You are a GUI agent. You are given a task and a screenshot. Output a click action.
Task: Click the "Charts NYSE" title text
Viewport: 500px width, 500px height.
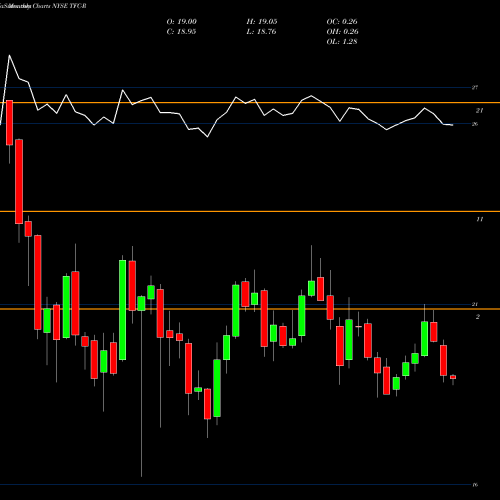[50, 6]
